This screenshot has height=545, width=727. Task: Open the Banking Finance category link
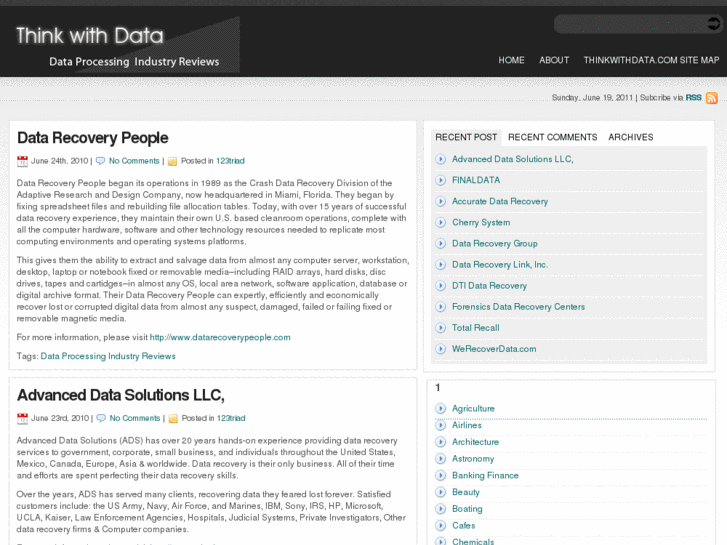(485, 475)
